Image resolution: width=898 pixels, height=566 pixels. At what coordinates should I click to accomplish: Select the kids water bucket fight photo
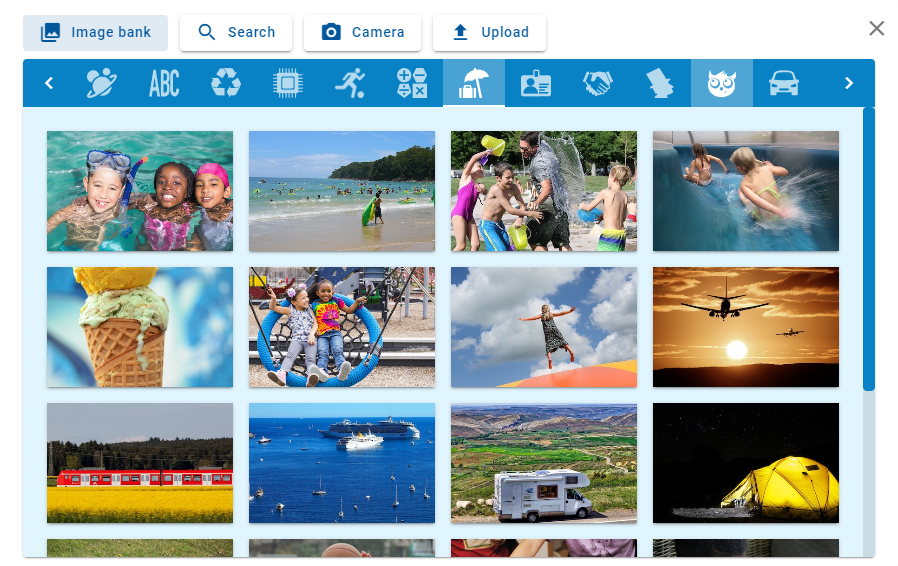click(x=543, y=191)
